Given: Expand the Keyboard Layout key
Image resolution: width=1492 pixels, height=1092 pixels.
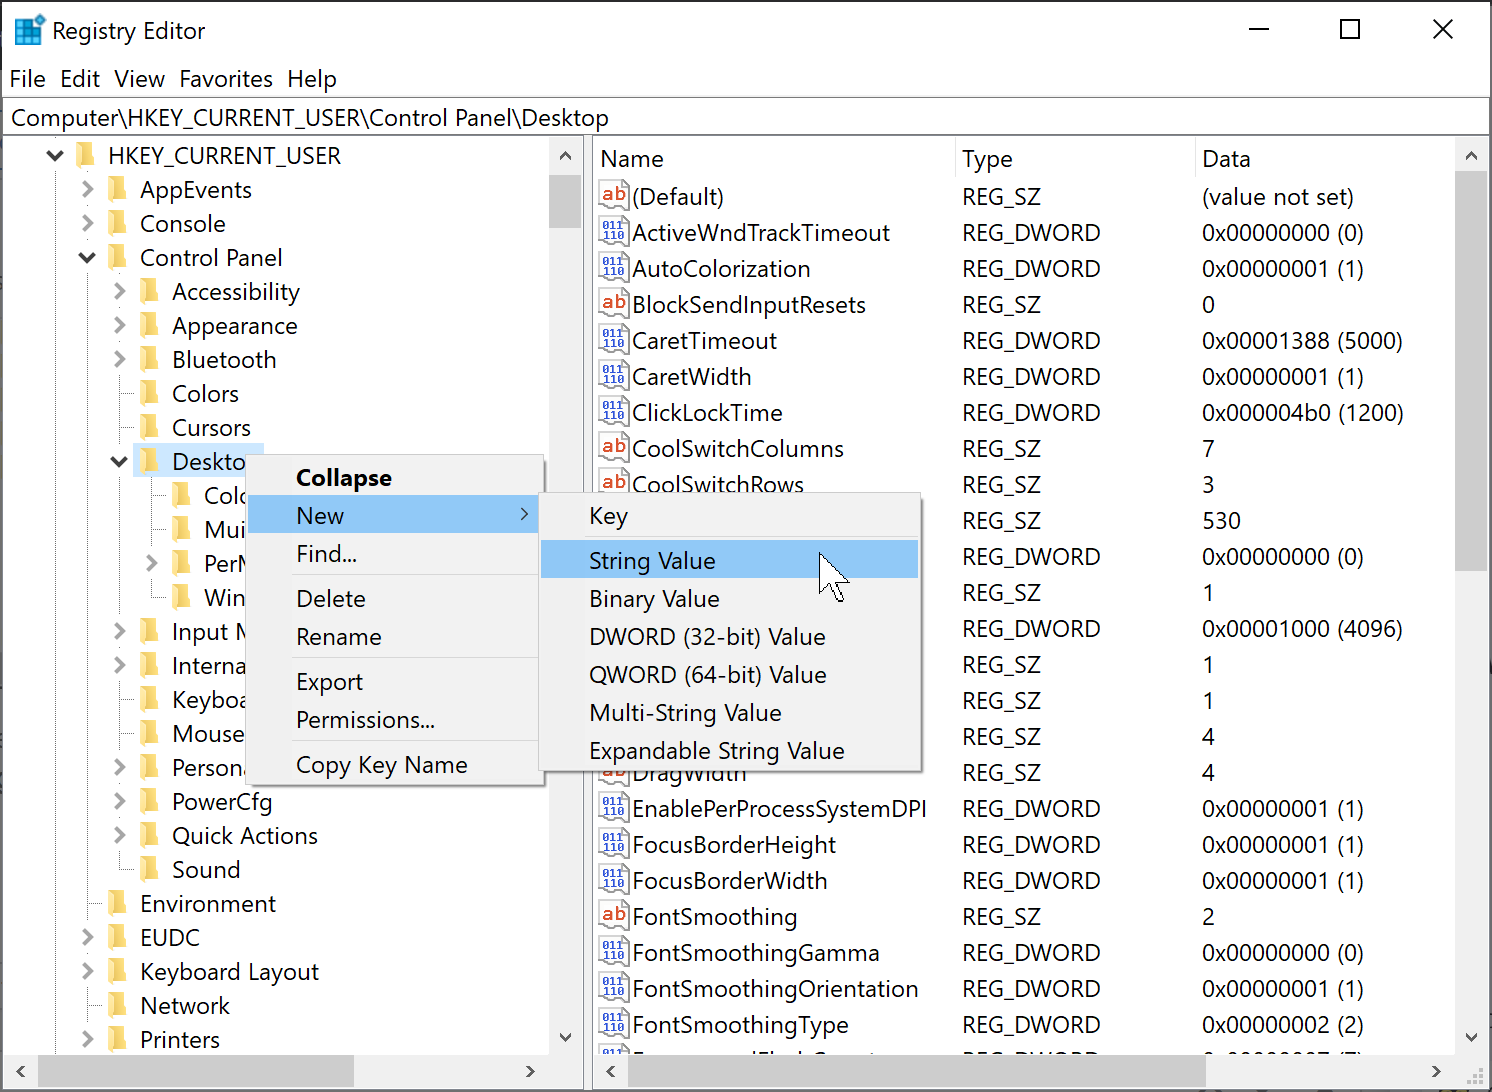Looking at the screenshot, I should (x=87, y=971).
